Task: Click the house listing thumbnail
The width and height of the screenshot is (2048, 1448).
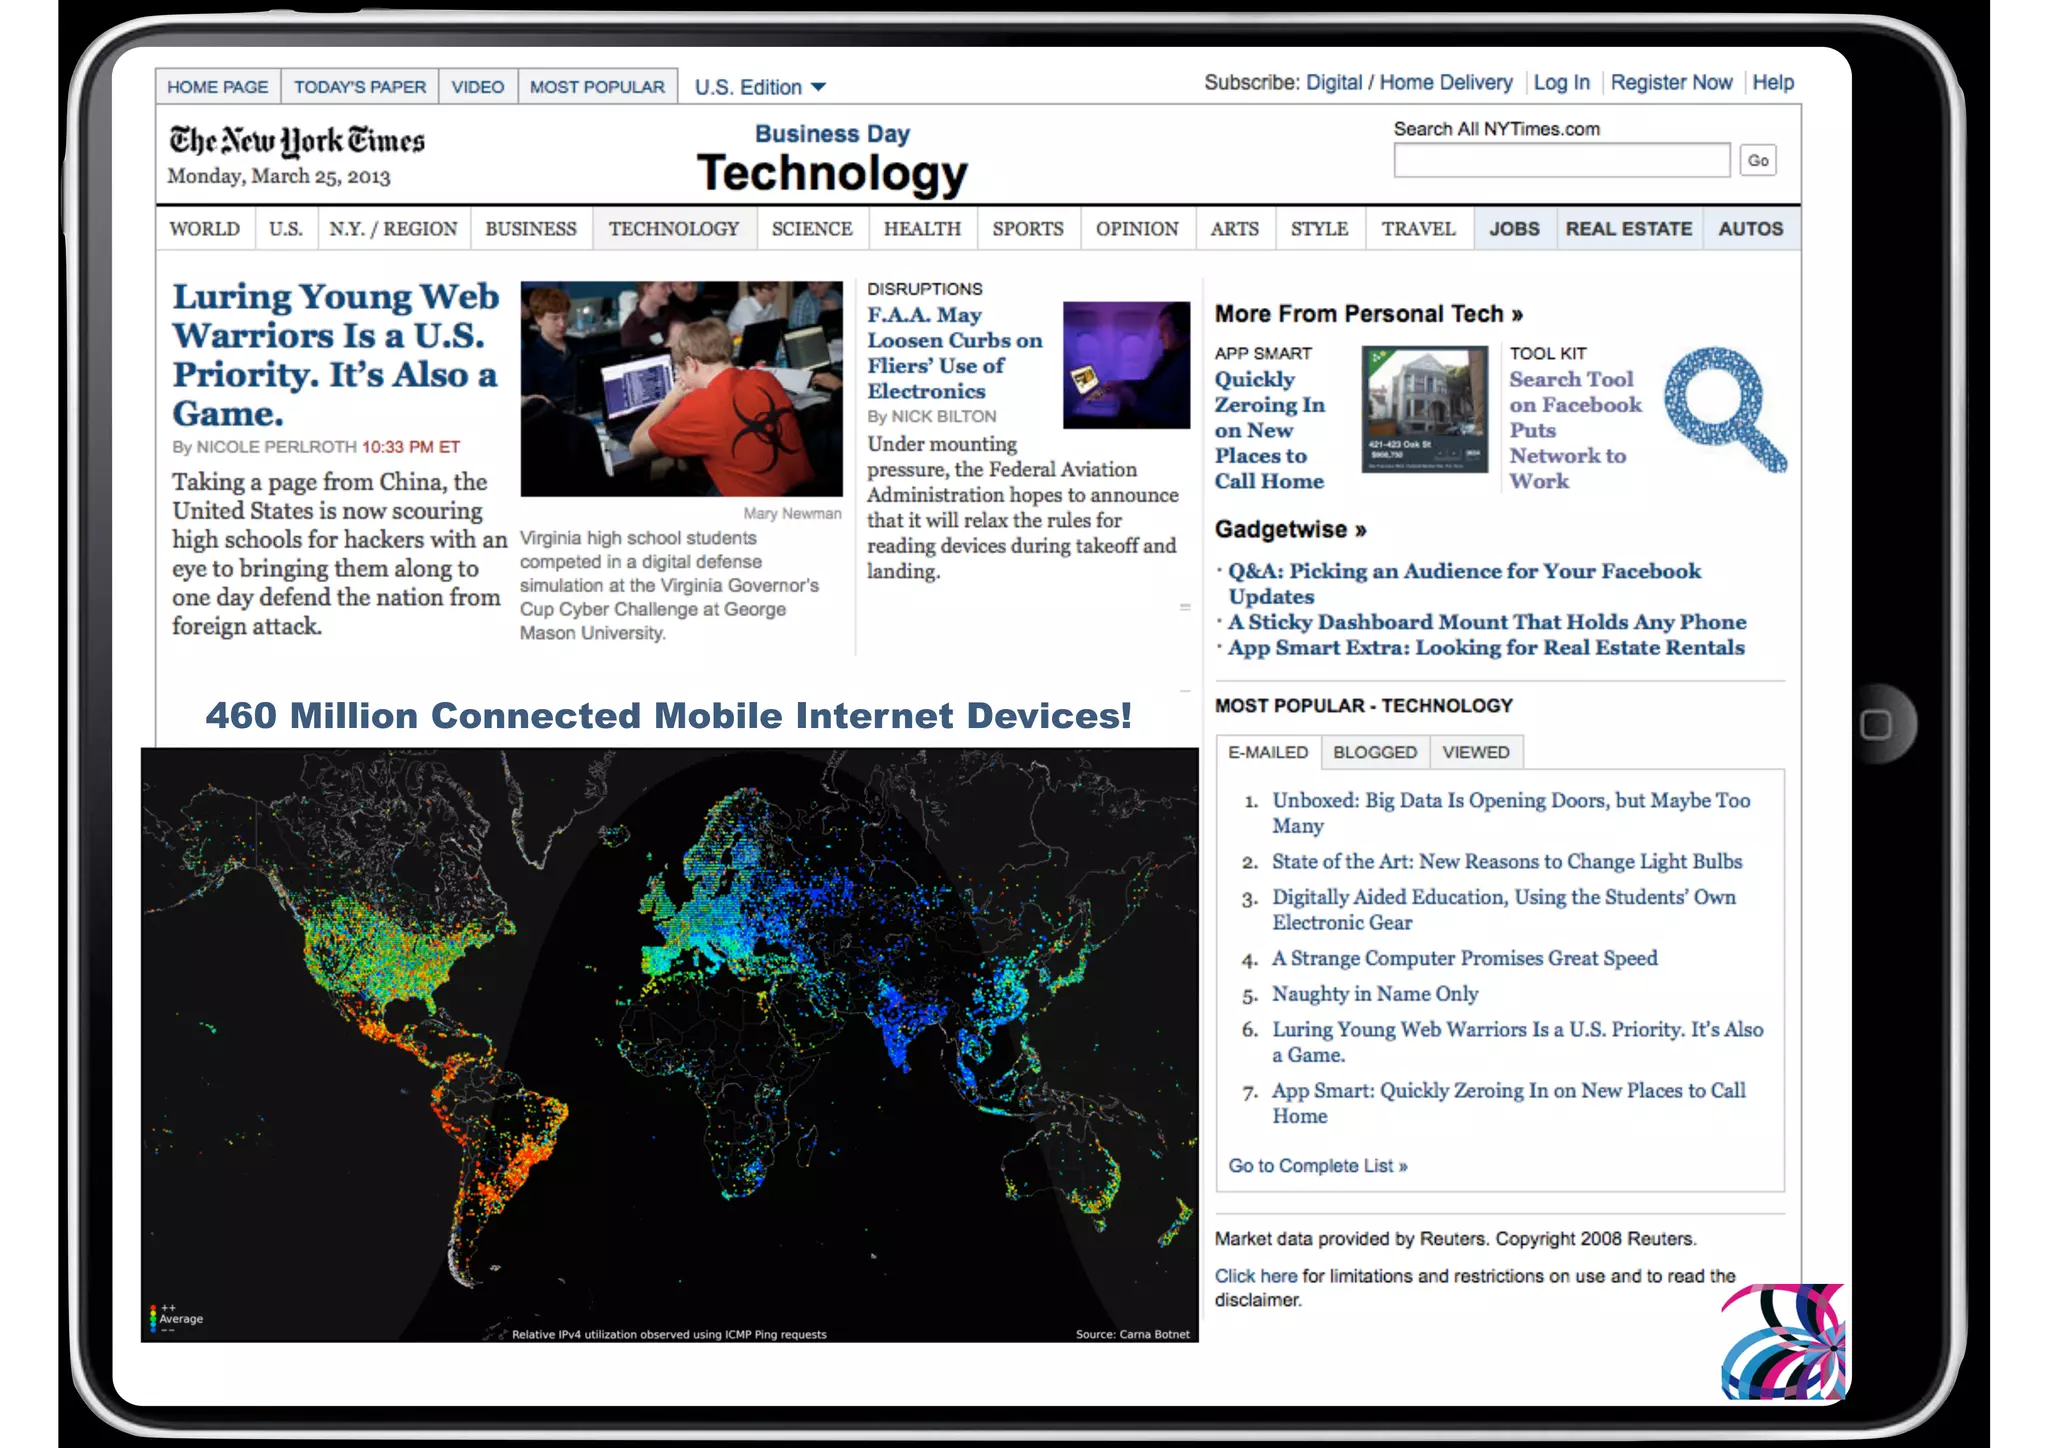Action: point(1425,409)
